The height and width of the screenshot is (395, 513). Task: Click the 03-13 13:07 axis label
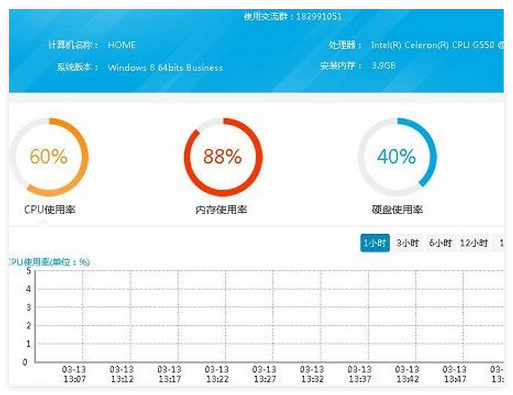point(74,374)
